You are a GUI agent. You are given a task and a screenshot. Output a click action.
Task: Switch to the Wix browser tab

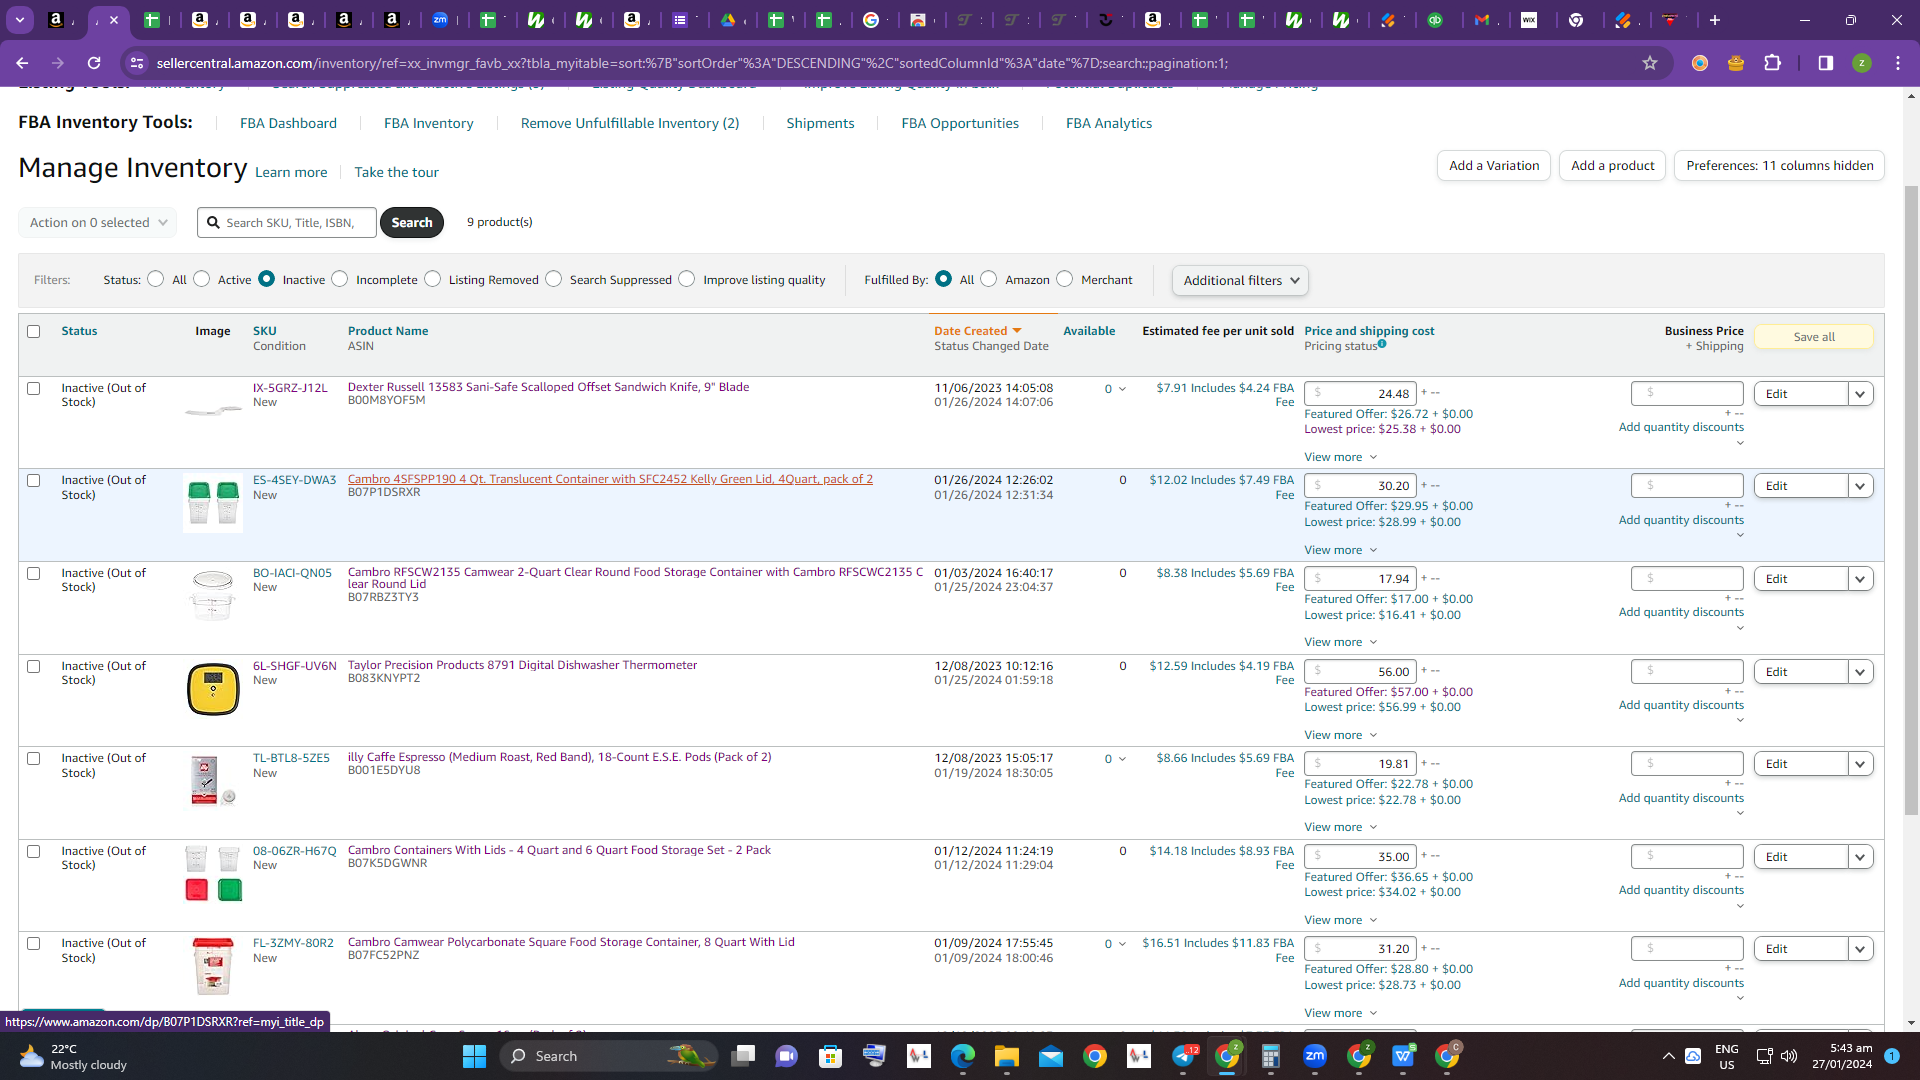pyautogui.click(x=1529, y=20)
